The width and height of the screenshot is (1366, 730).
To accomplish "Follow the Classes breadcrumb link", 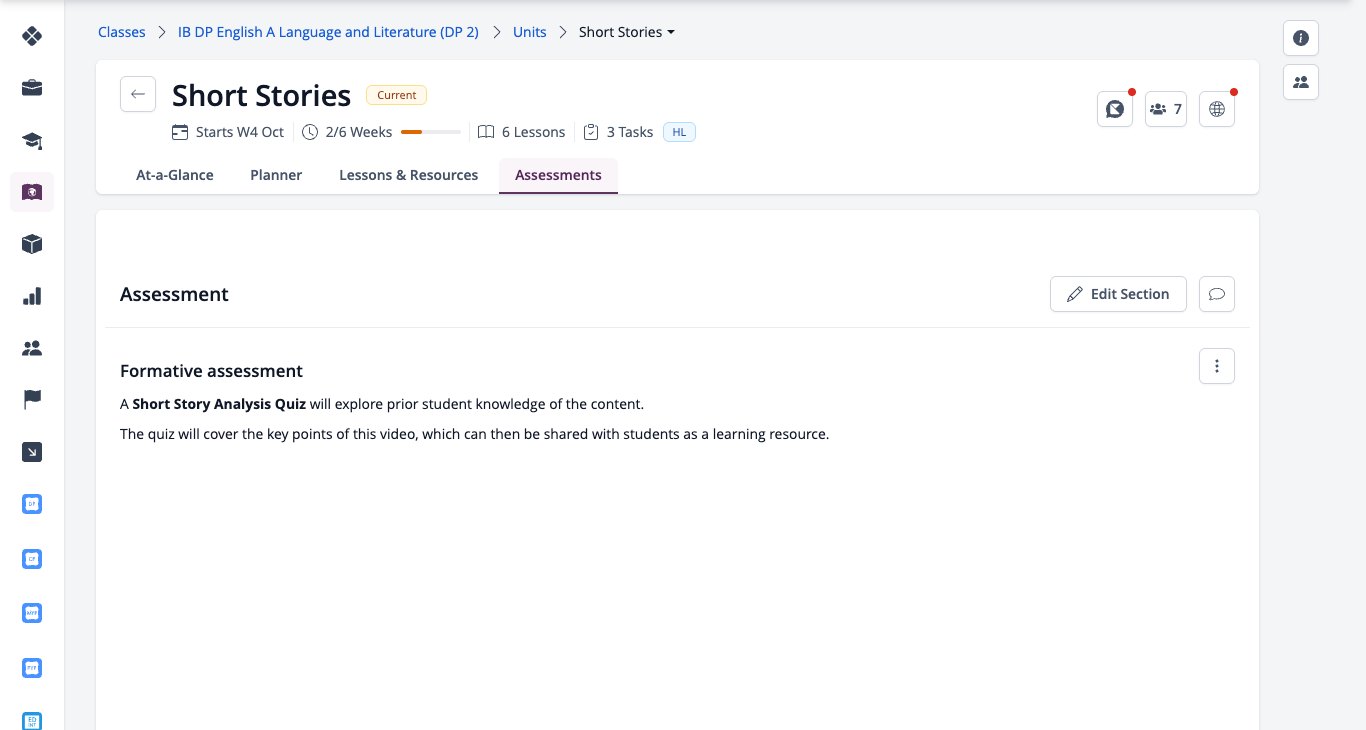I will pyautogui.click(x=122, y=32).
